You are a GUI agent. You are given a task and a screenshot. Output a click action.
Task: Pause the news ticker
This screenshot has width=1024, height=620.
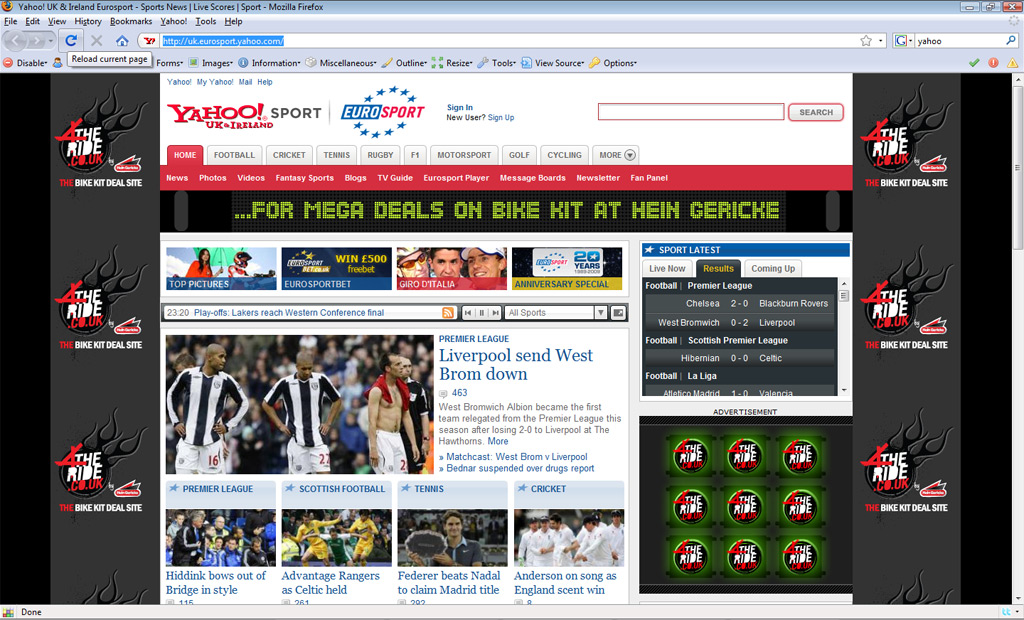tap(482, 313)
